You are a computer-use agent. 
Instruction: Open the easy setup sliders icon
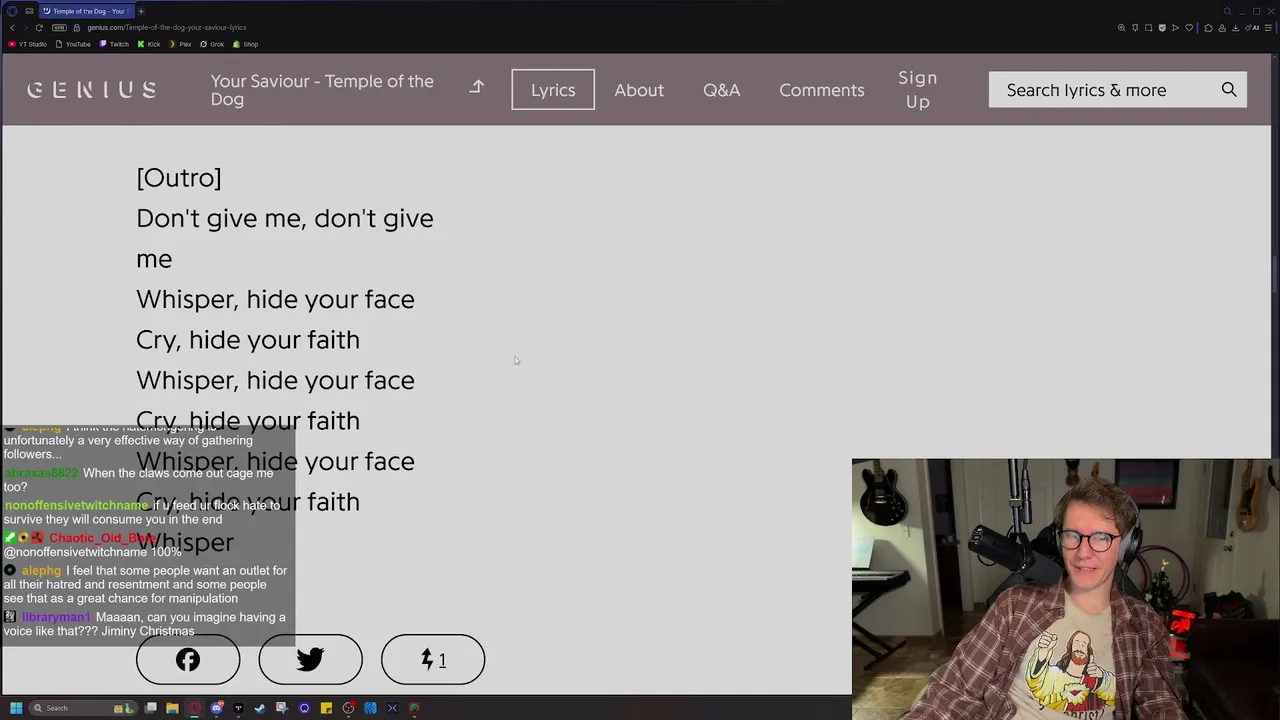point(1268,27)
